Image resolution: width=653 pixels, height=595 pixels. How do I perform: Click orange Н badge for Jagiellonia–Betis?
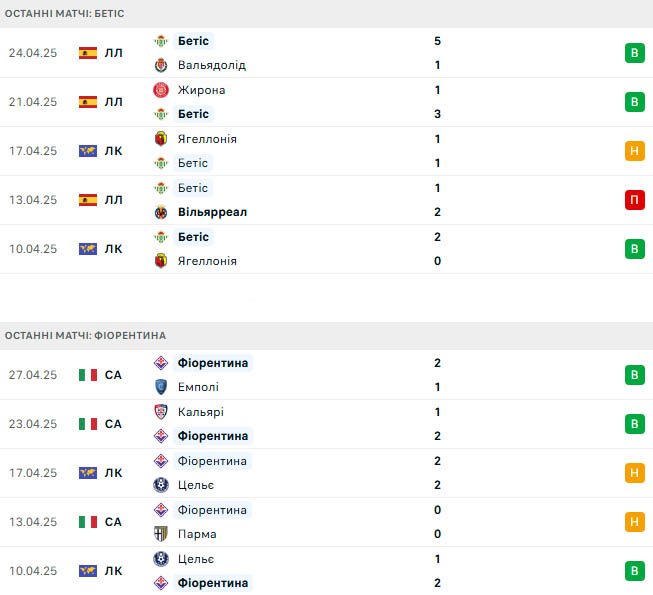point(635,151)
